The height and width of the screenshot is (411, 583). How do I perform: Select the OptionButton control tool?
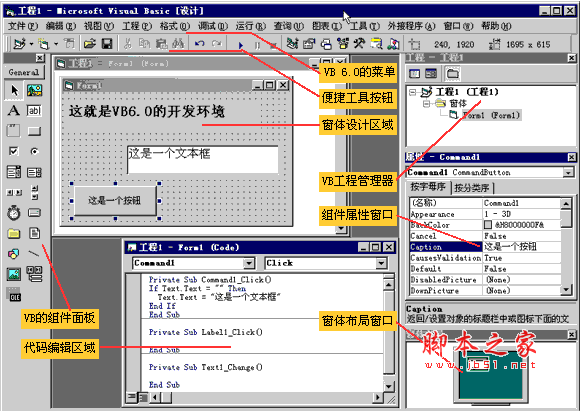(x=34, y=151)
